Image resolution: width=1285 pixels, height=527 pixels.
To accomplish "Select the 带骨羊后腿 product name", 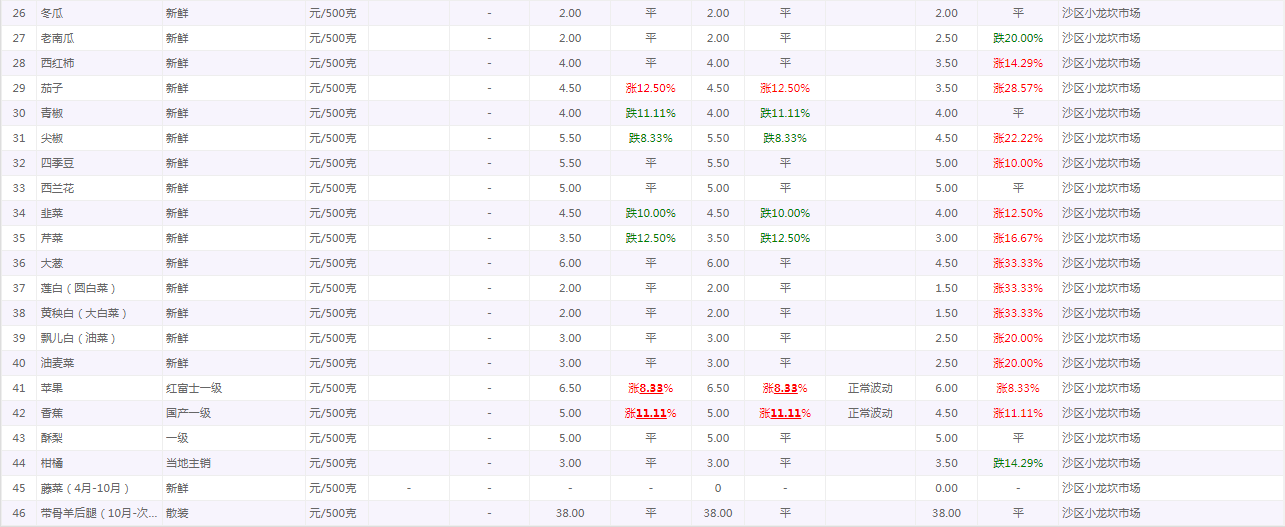I will 98,513.
